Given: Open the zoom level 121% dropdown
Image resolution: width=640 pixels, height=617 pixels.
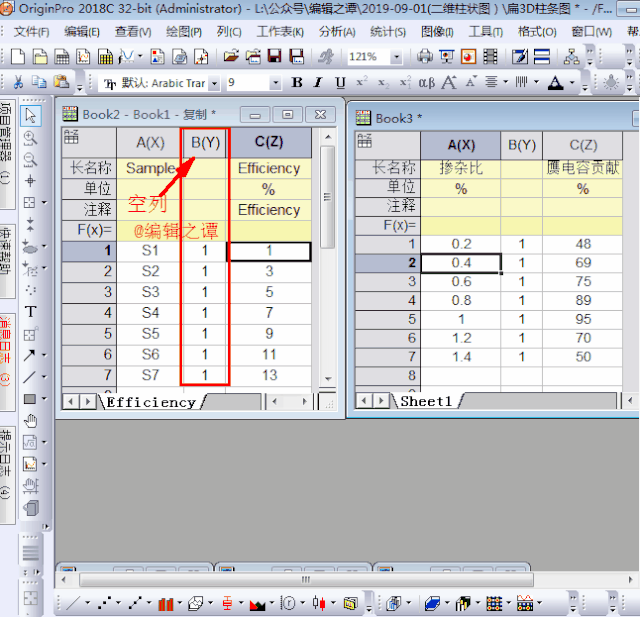Looking at the screenshot, I should point(396,57).
